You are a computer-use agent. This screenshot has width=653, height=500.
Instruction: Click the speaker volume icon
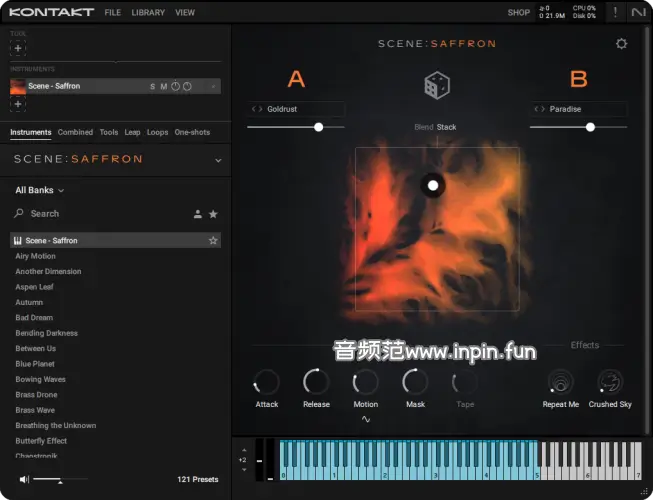tap(24, 480)
